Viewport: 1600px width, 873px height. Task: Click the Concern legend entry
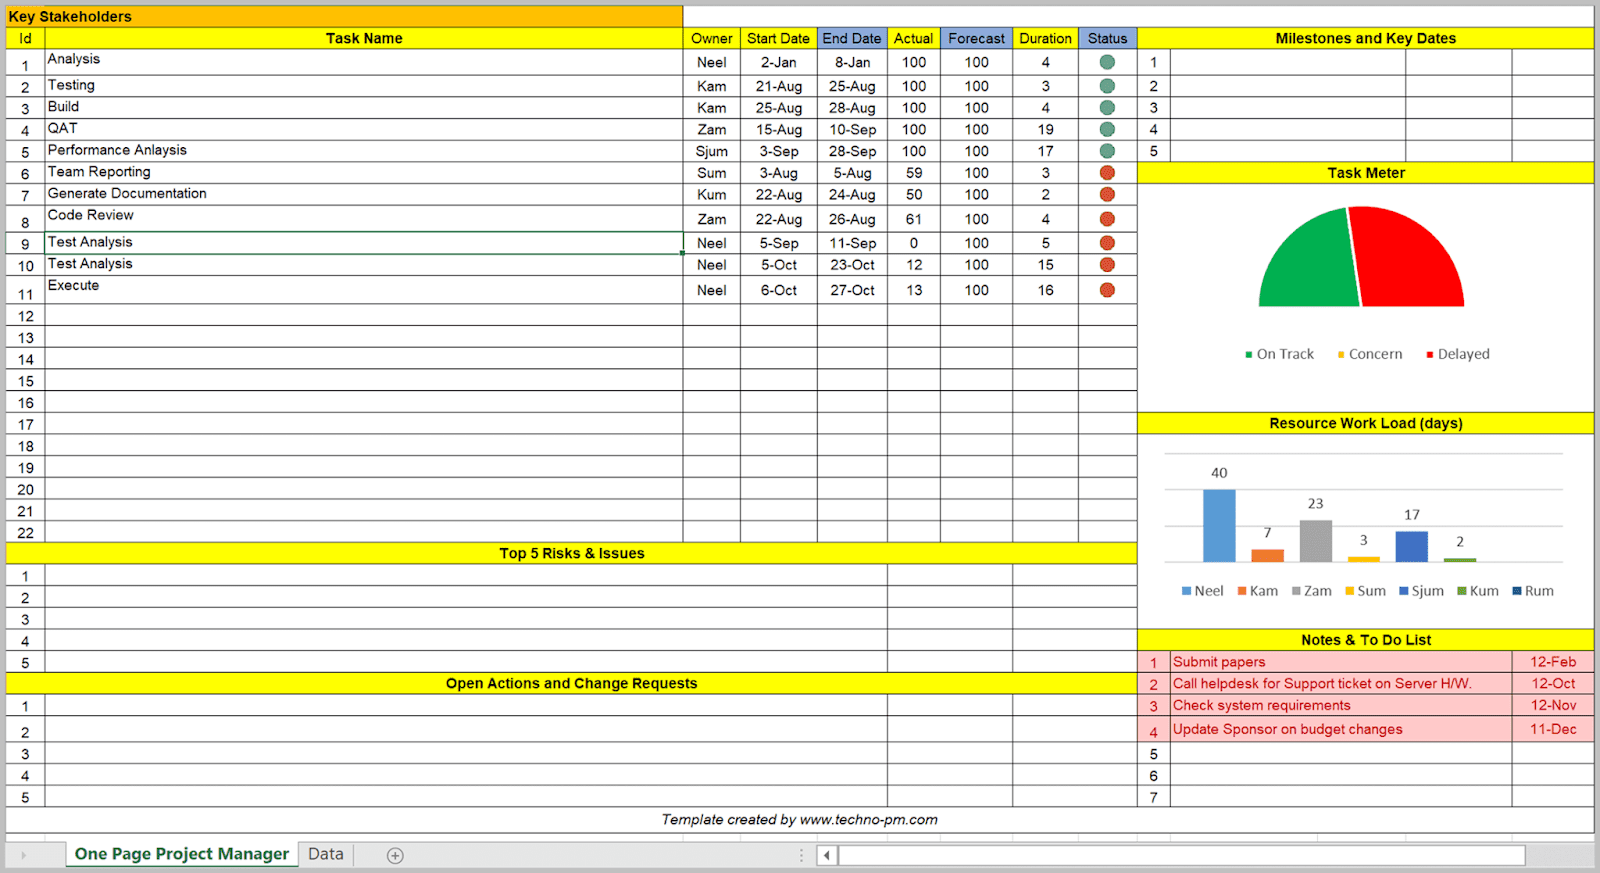(1369, 354)
